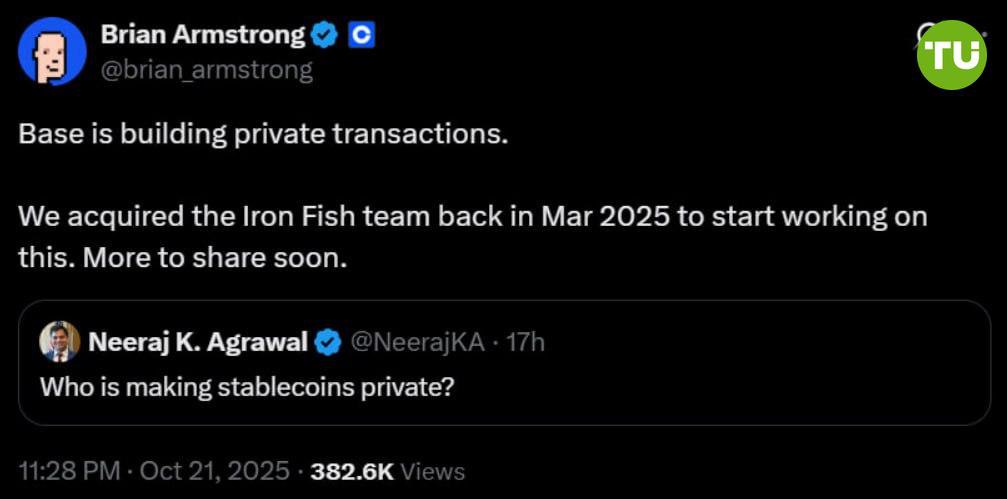
Task: Click the green TU logo
Action: 951,55
